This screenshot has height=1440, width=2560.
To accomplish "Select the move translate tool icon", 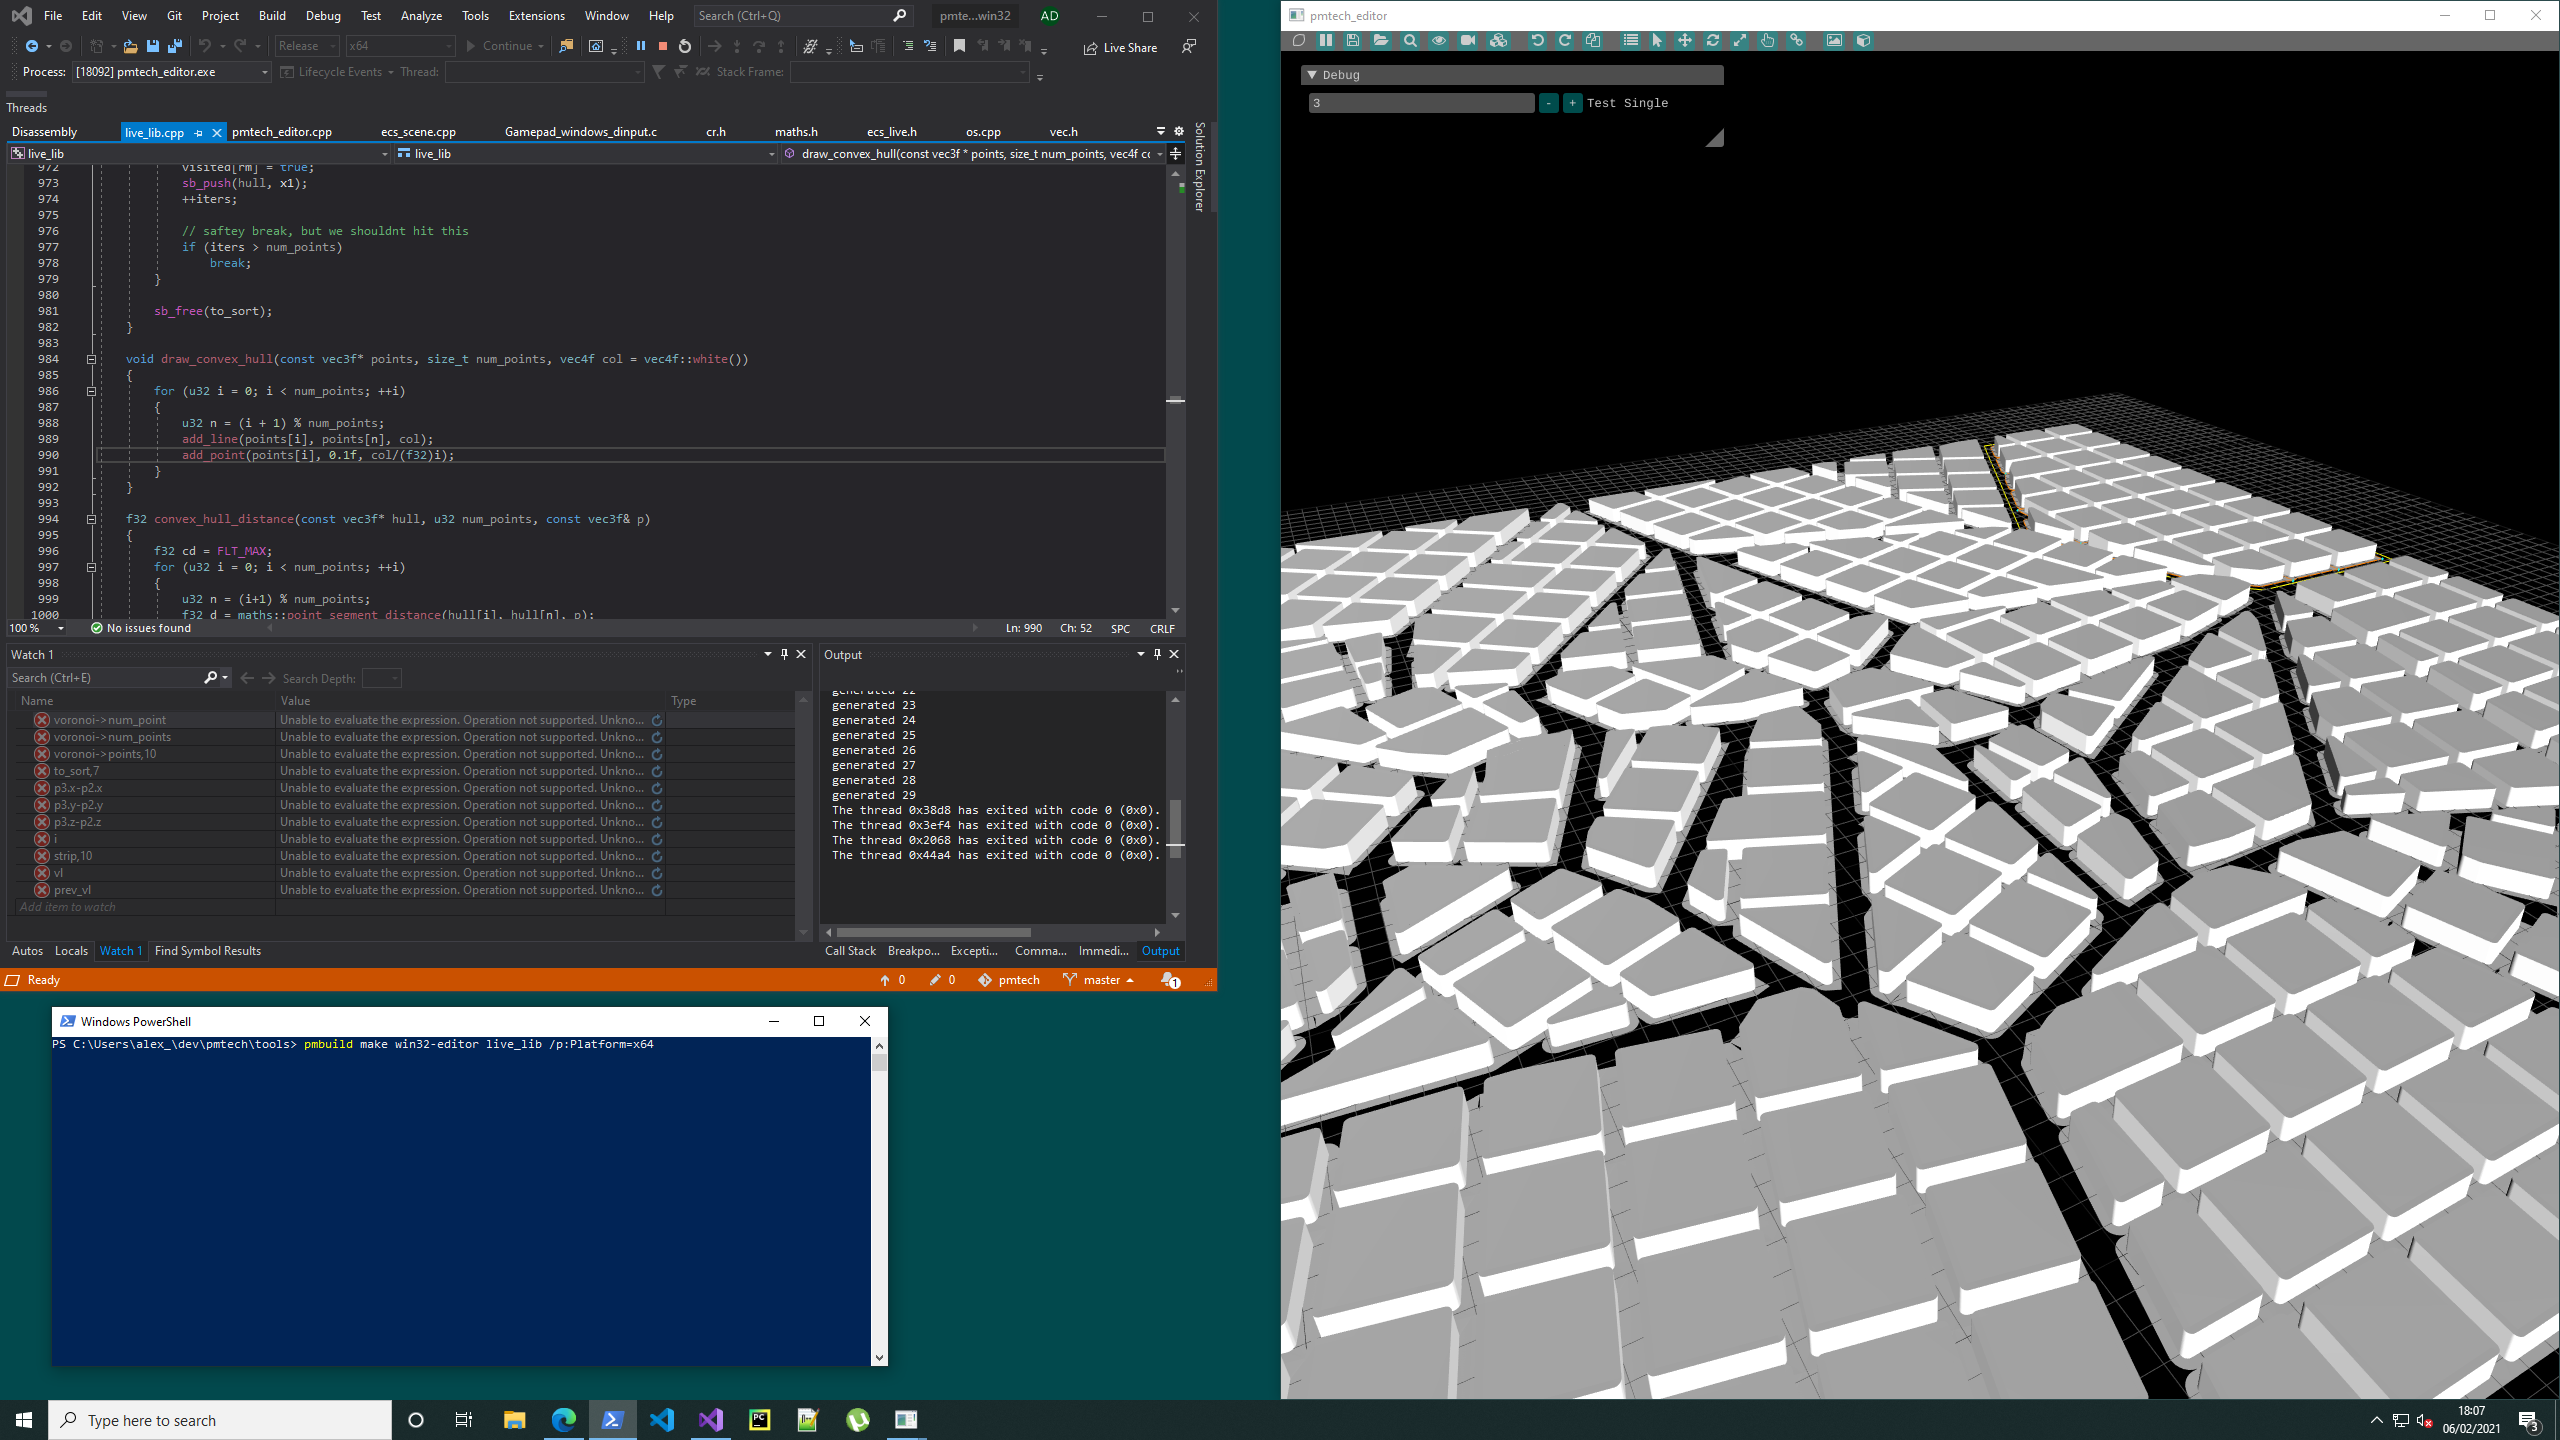I will click(1685, 41).
